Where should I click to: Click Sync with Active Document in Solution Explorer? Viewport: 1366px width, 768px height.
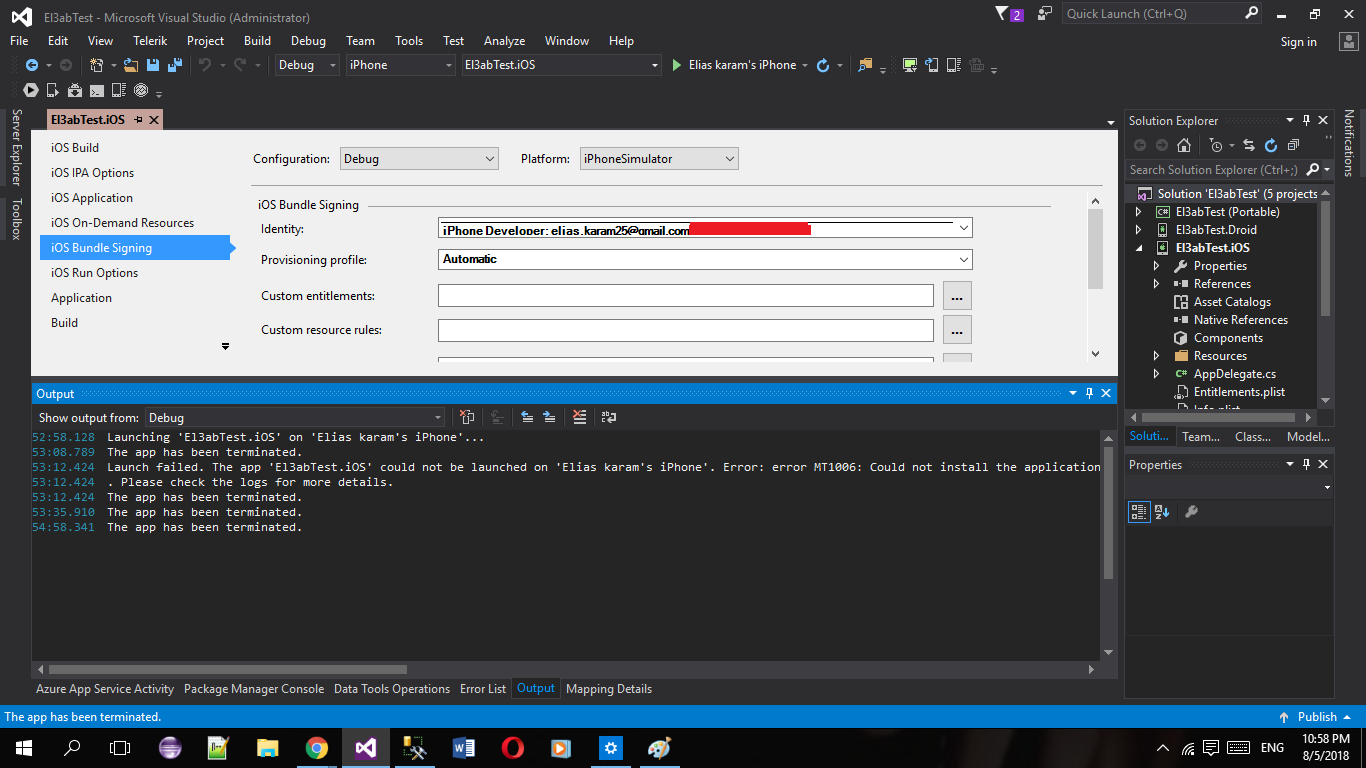click(x=1251, y=145)
